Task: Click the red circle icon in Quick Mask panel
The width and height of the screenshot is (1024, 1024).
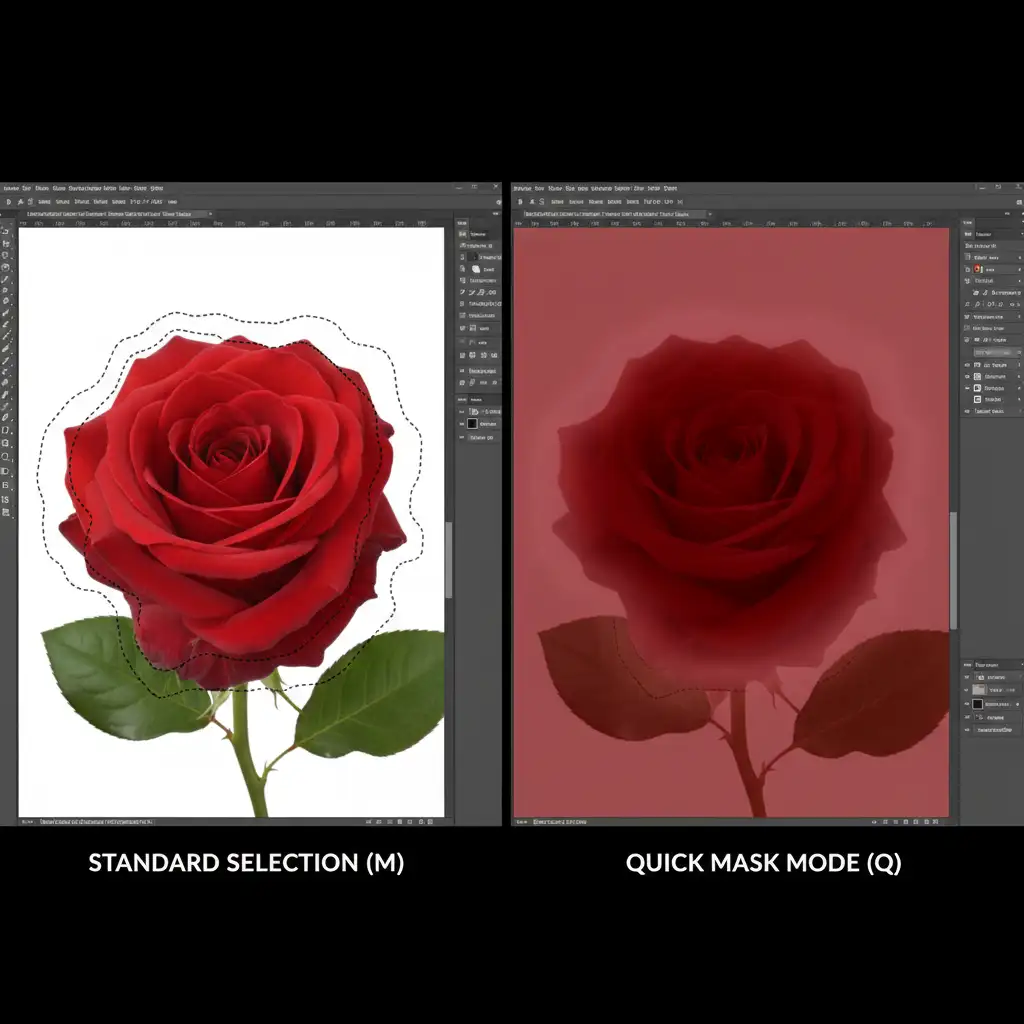Action: point(979,269)
